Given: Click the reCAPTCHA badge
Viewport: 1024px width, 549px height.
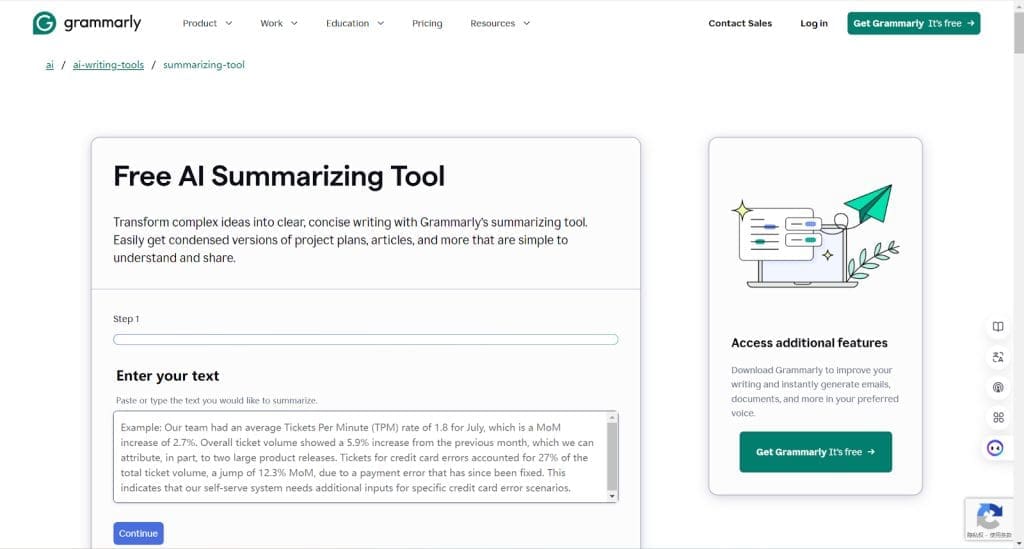Looking at the screenshot, I should click(x=990, y=520).
